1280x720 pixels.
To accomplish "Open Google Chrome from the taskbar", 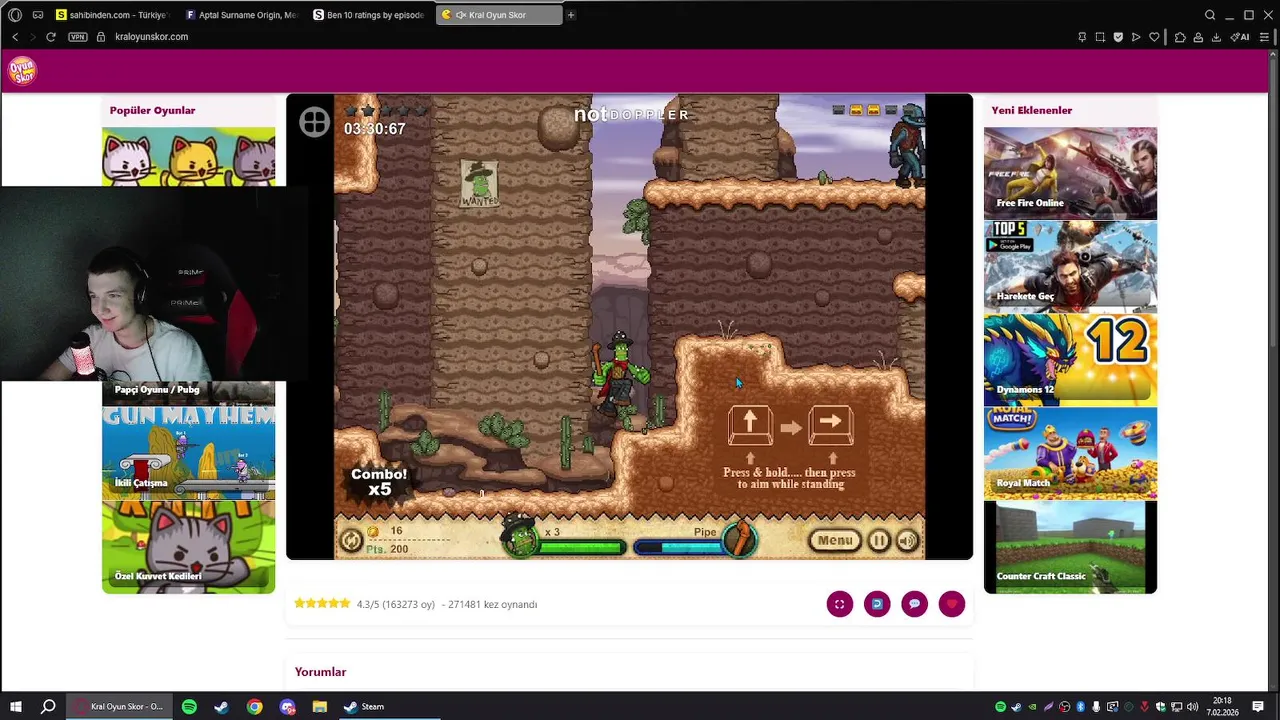I will [255, 707].
